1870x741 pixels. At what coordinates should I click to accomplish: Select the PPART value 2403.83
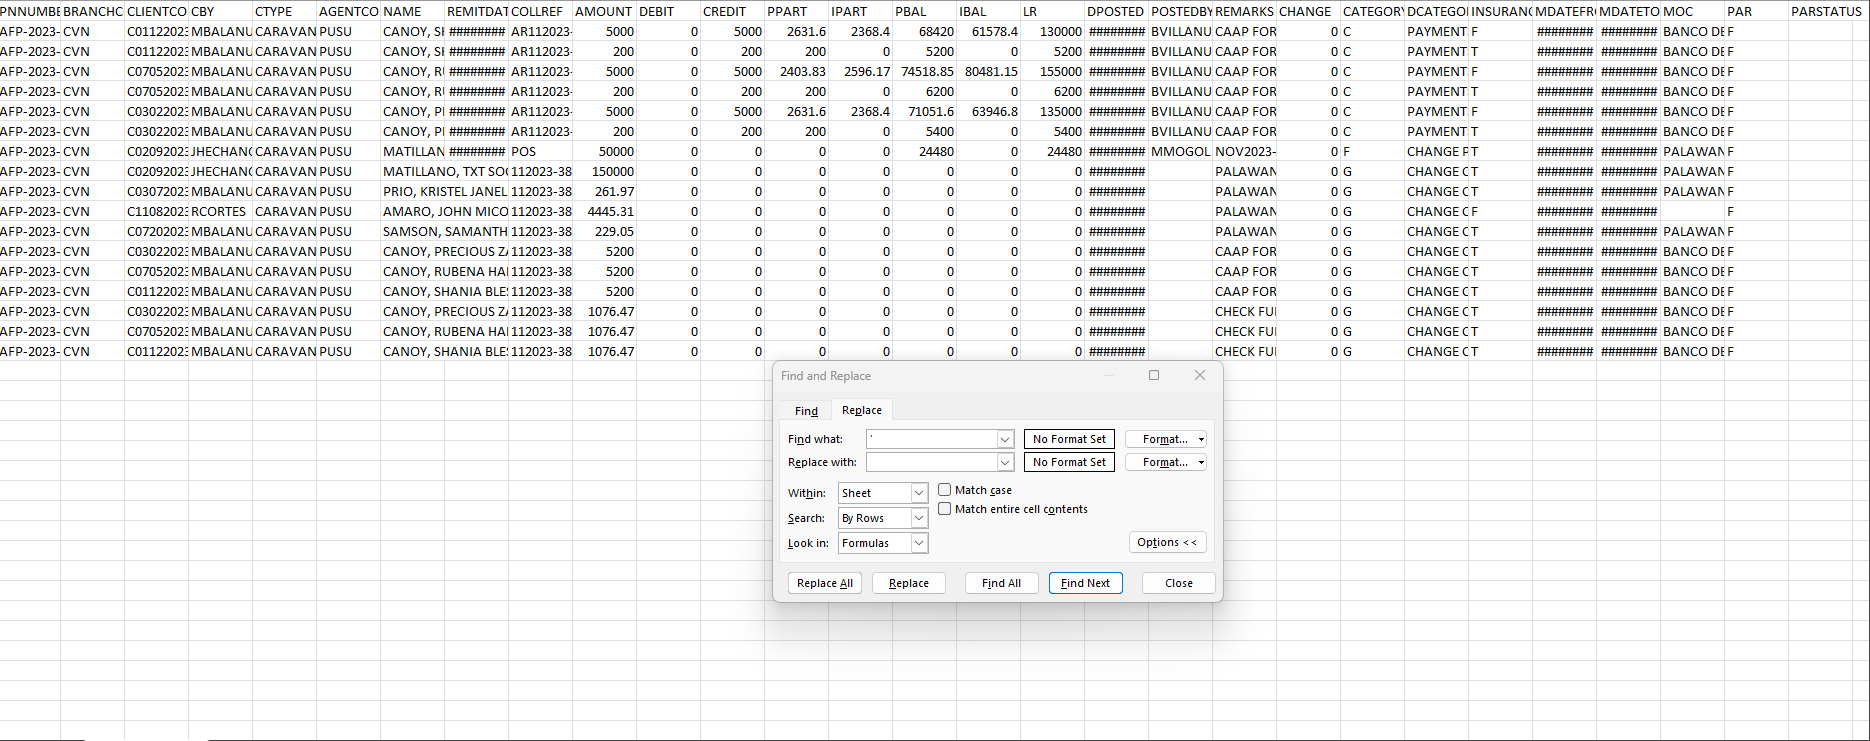coord(796,71)
